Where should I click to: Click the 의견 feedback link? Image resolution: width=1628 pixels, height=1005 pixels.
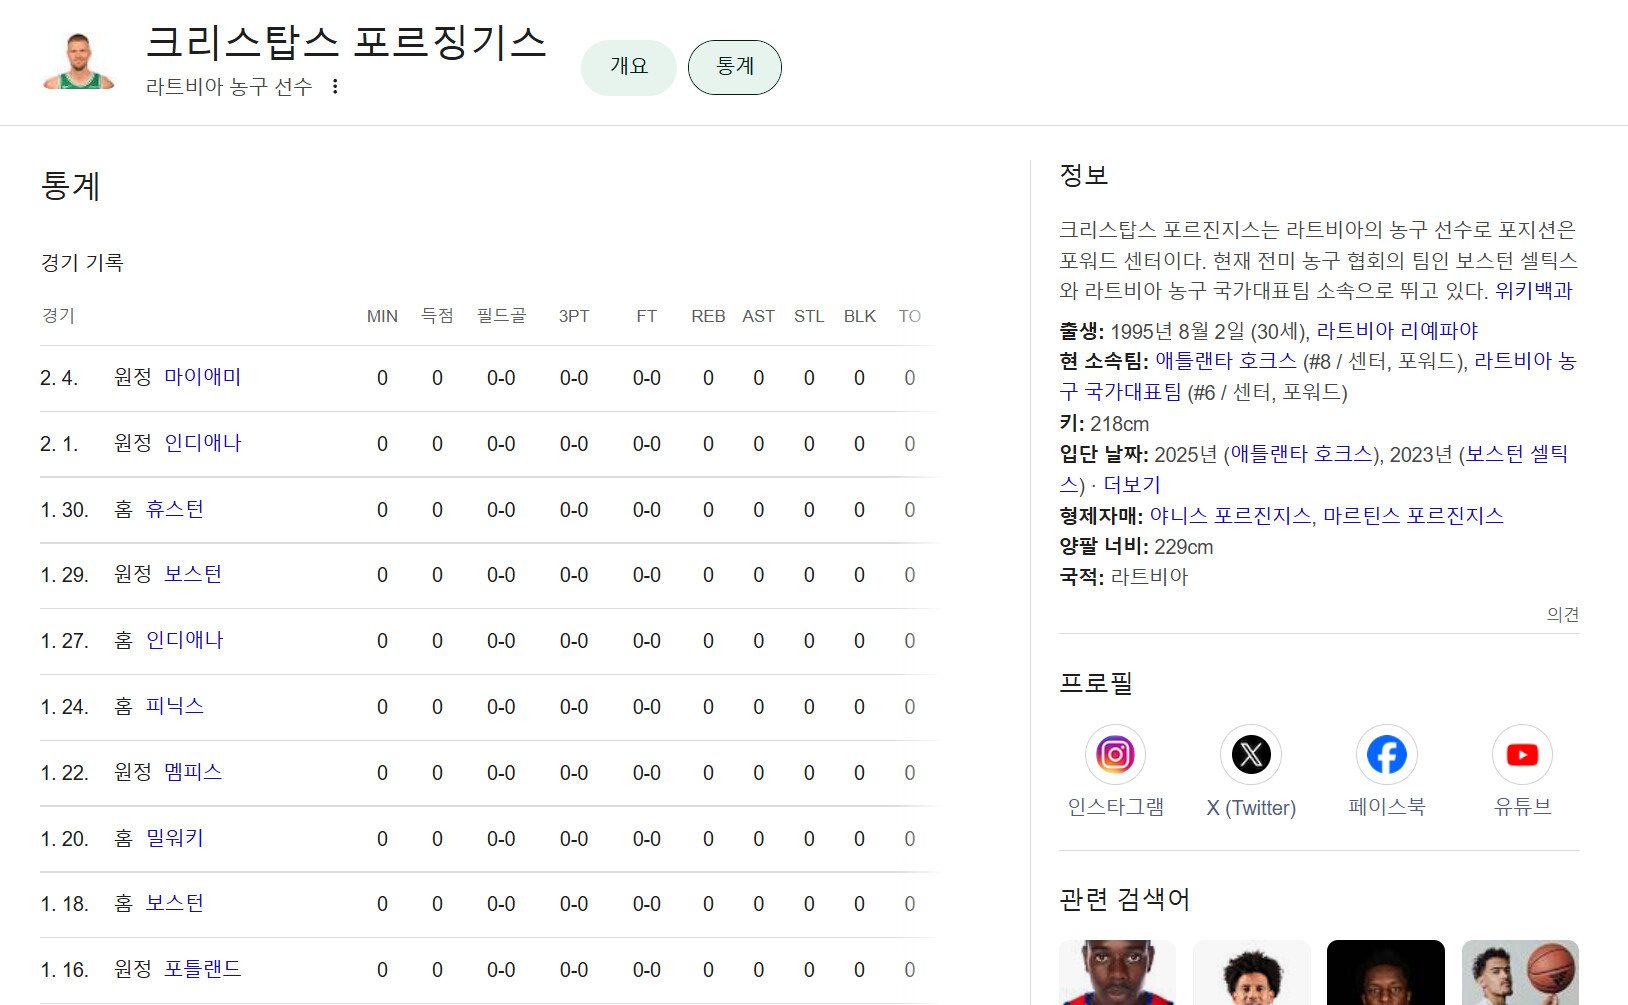coord(1563,614)
